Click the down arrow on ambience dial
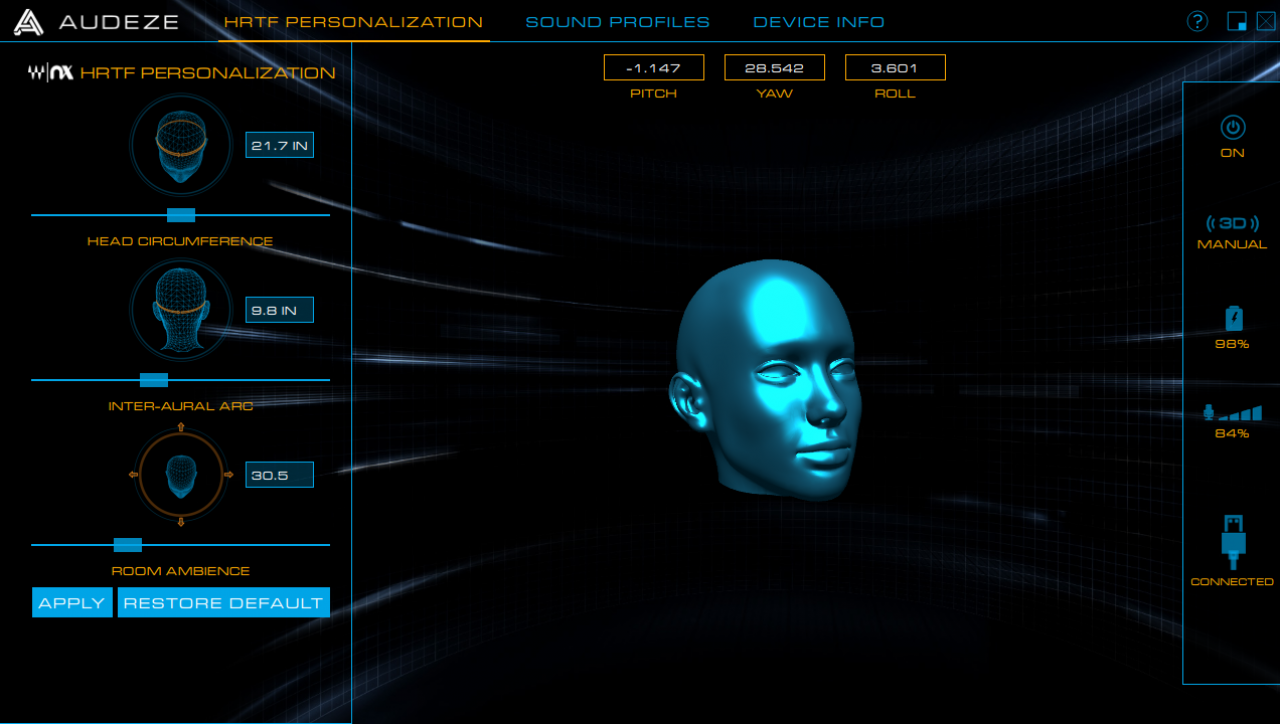This screenshot has height=724, width=1280. coord(181,521)
